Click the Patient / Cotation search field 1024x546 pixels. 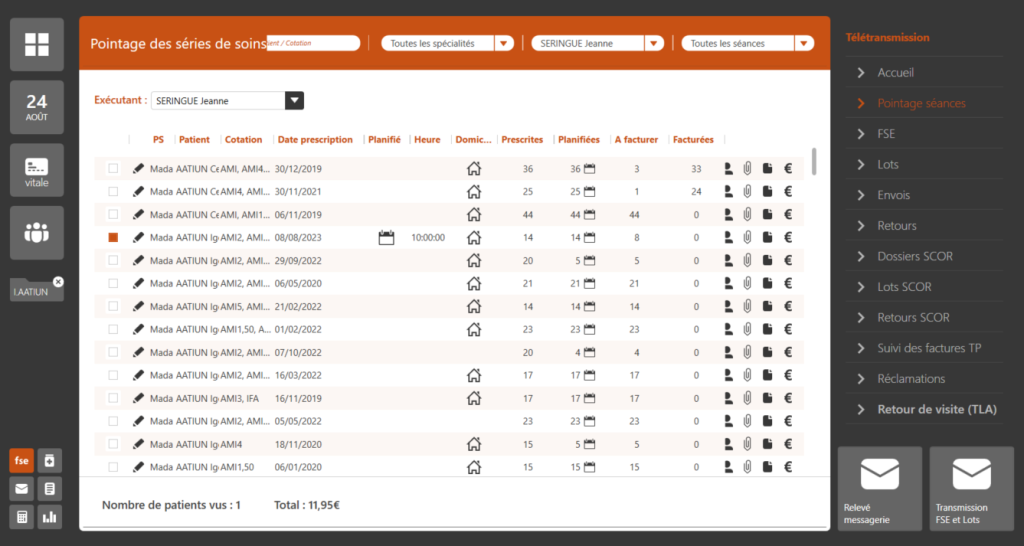click(x=314, y=43)
